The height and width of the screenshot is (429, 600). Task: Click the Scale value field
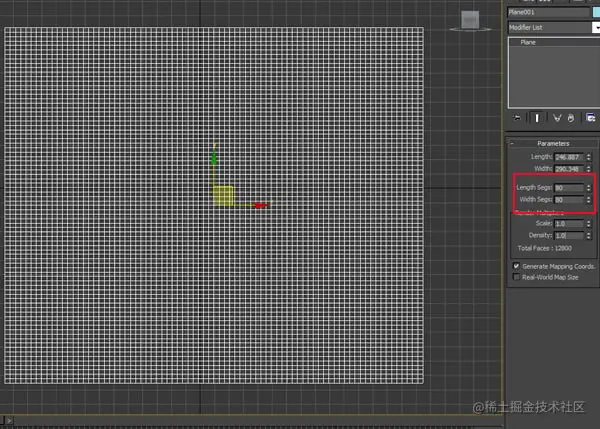point(569,223)
